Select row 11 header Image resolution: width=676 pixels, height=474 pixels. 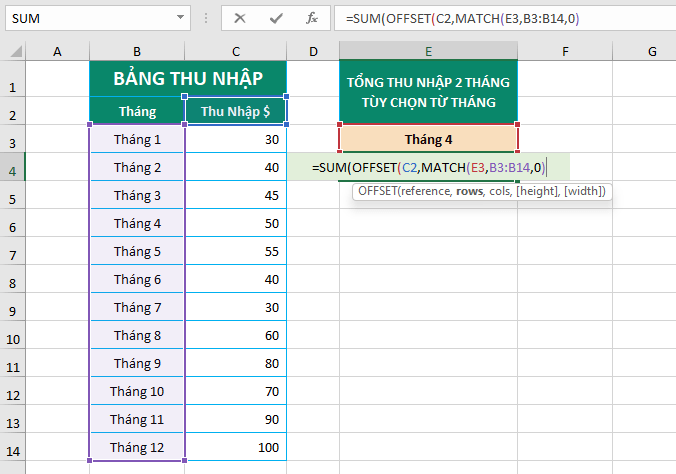pos(13,363)
